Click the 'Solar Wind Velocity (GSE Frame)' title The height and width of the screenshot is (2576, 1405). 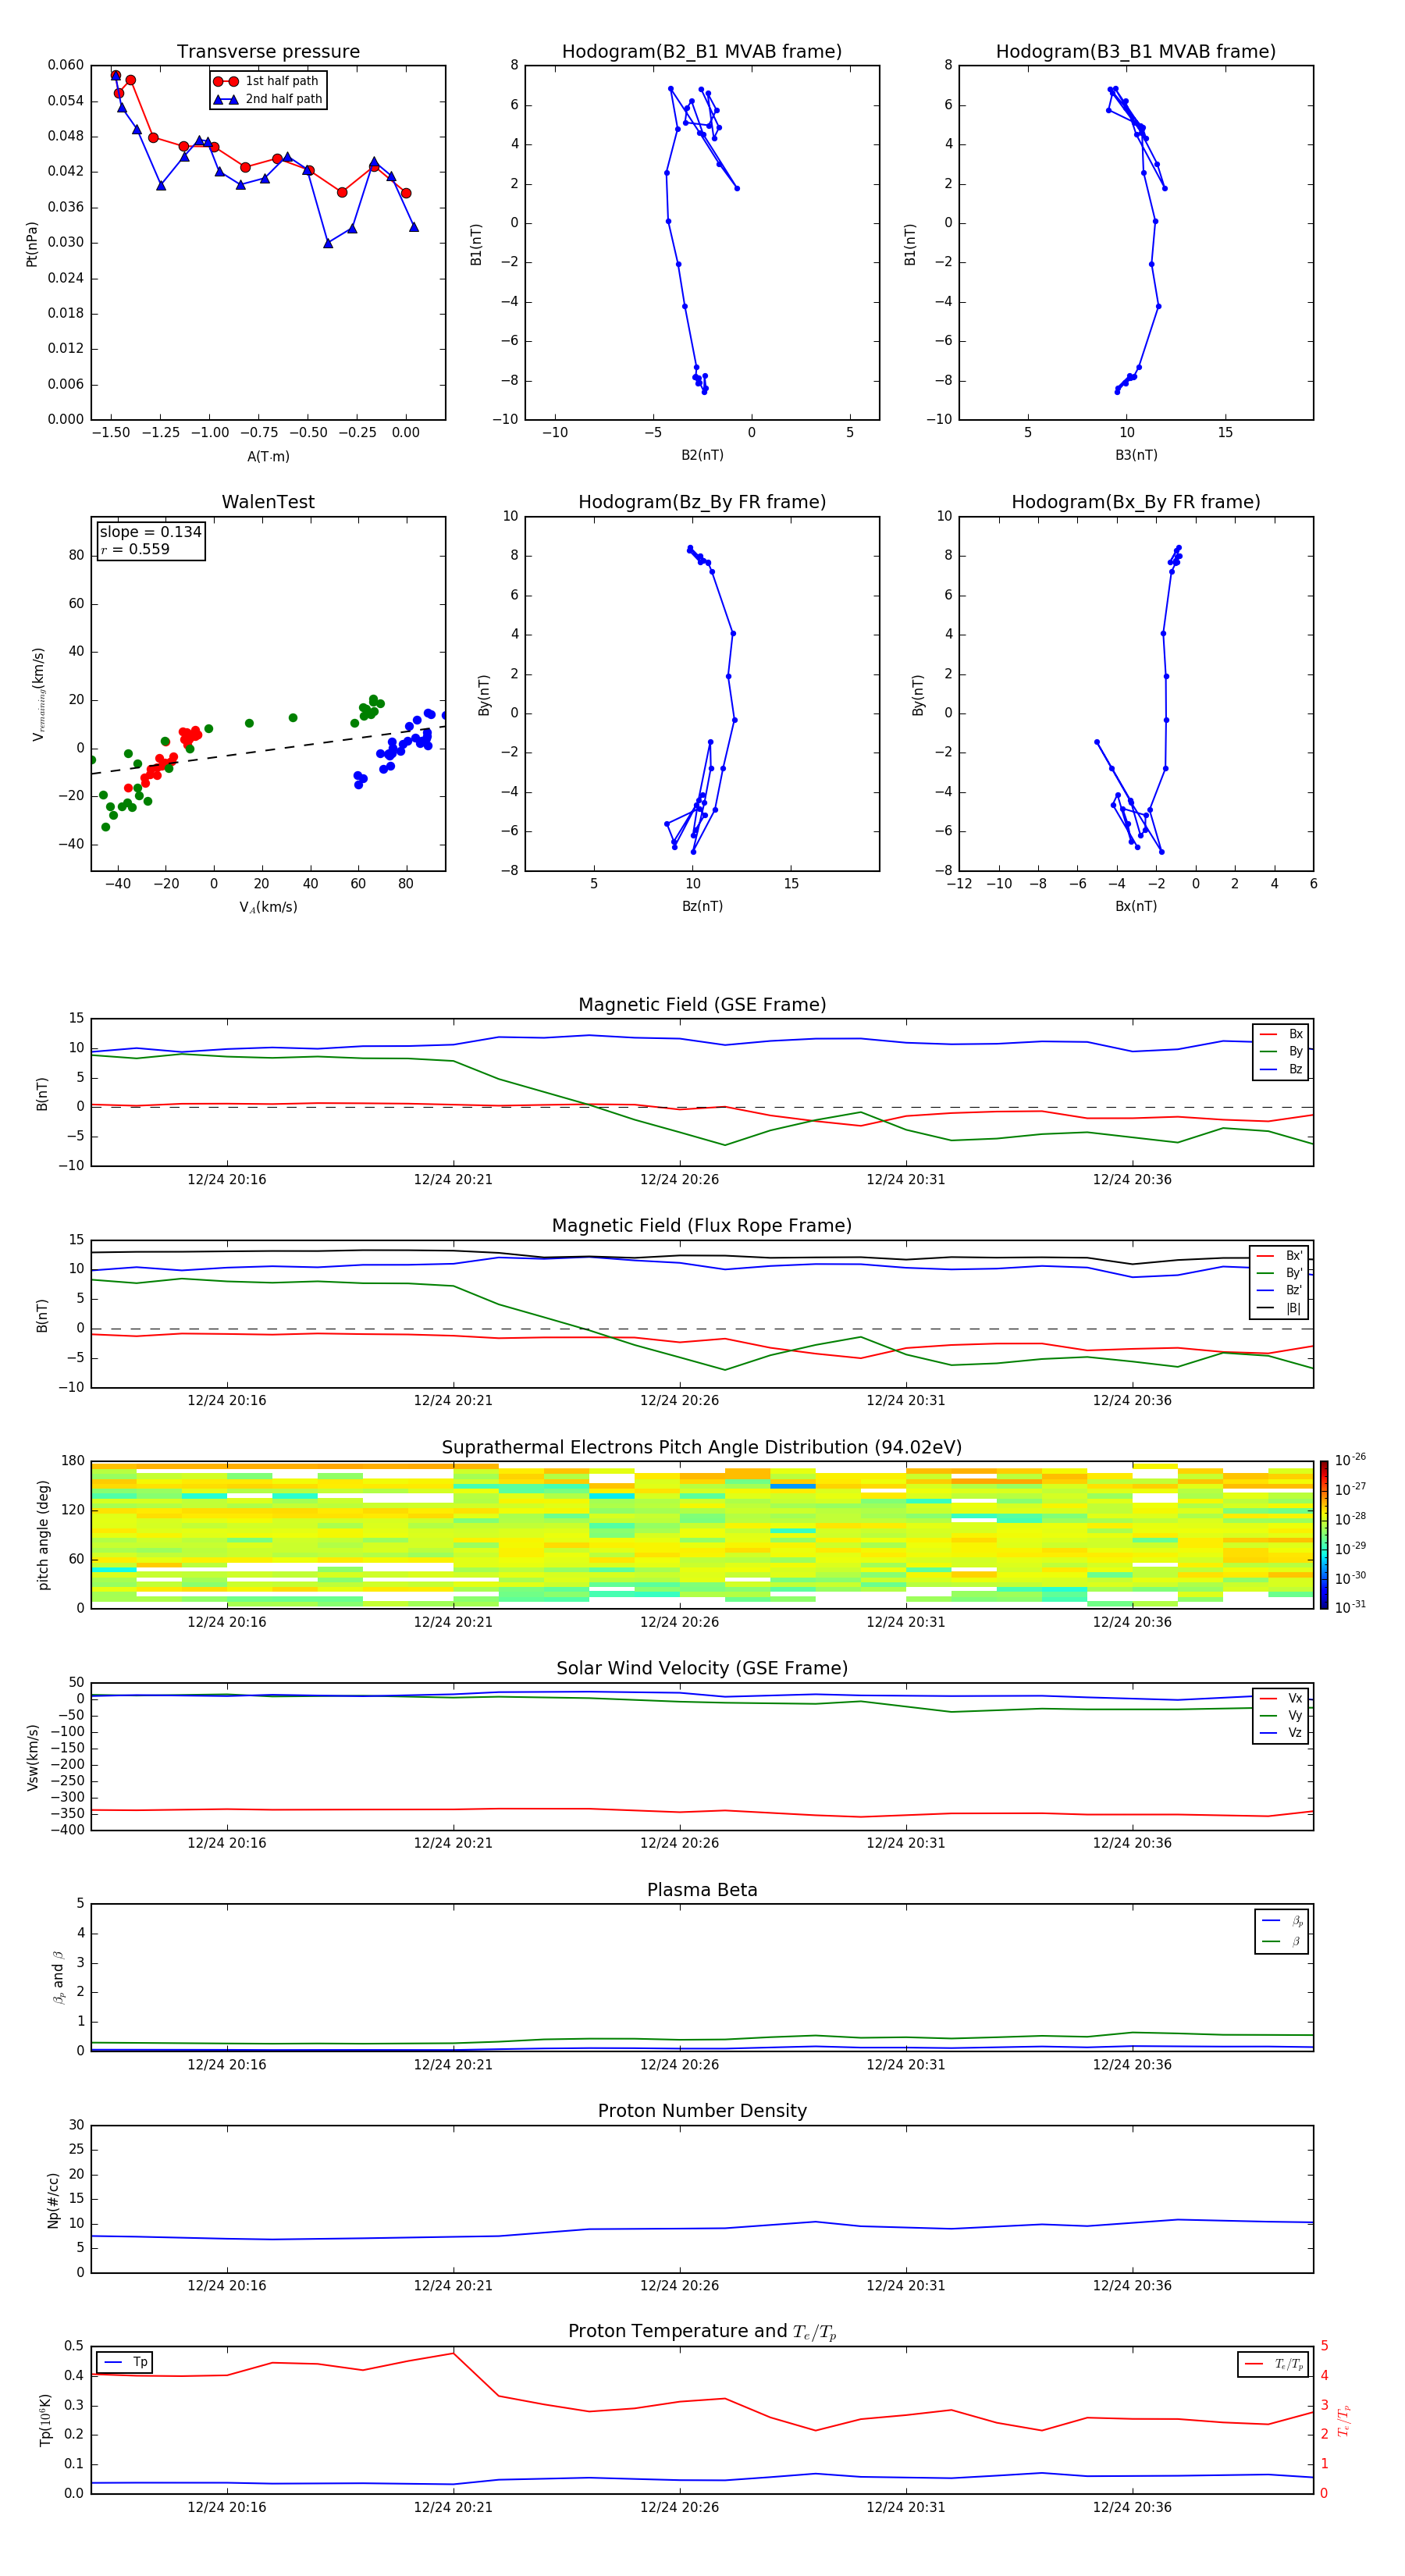click(x=702, y=1669)
